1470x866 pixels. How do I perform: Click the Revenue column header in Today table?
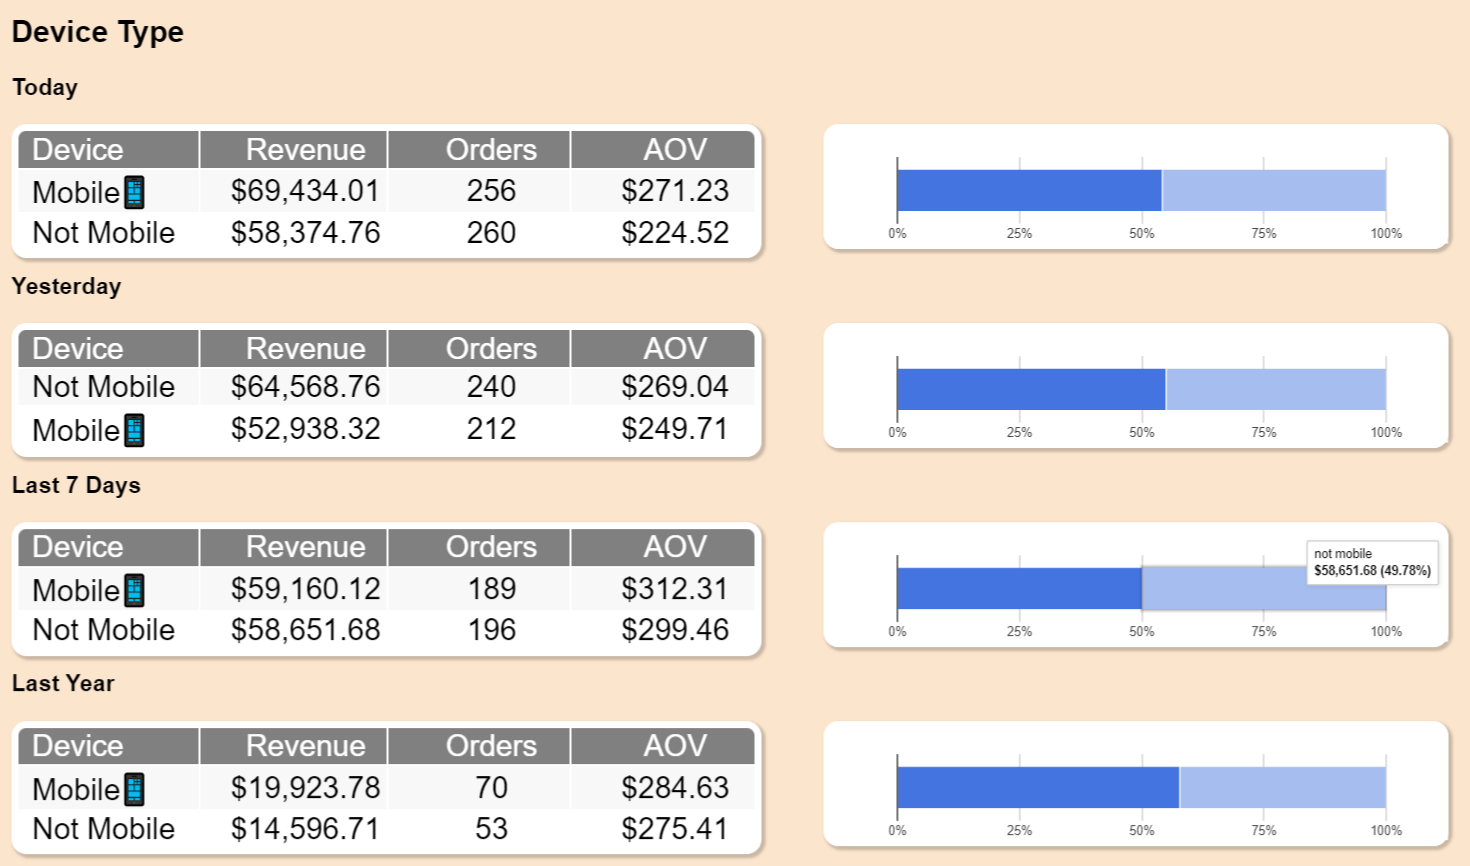point(305,150)
